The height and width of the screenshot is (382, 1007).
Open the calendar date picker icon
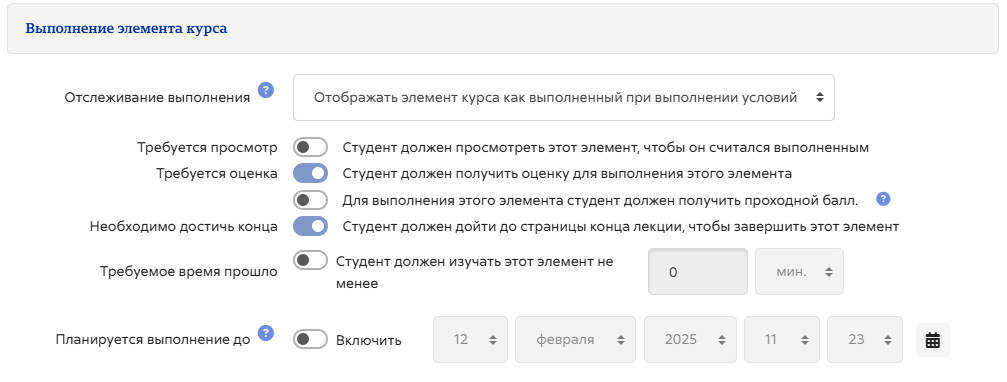click(933, 340)
